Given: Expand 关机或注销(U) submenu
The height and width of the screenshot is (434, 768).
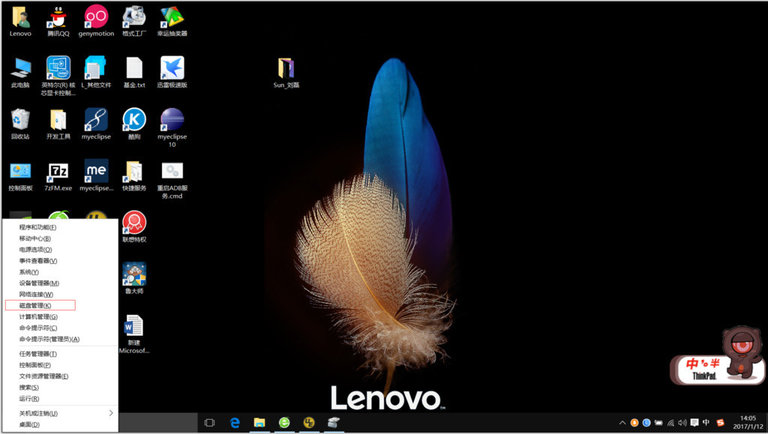Looking at the screenshot, I should click(x=60, y=413).
